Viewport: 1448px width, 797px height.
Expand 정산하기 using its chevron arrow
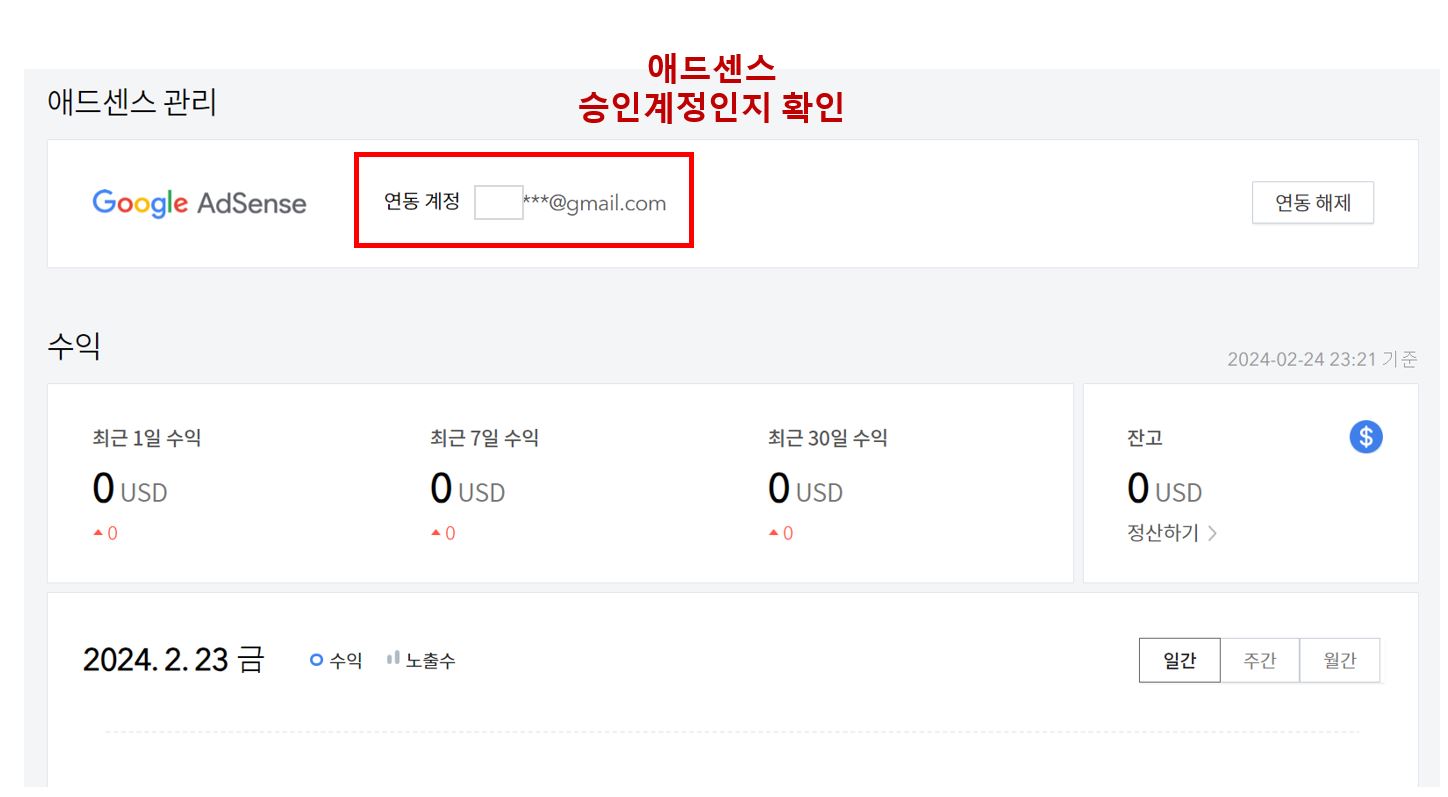1212,533
